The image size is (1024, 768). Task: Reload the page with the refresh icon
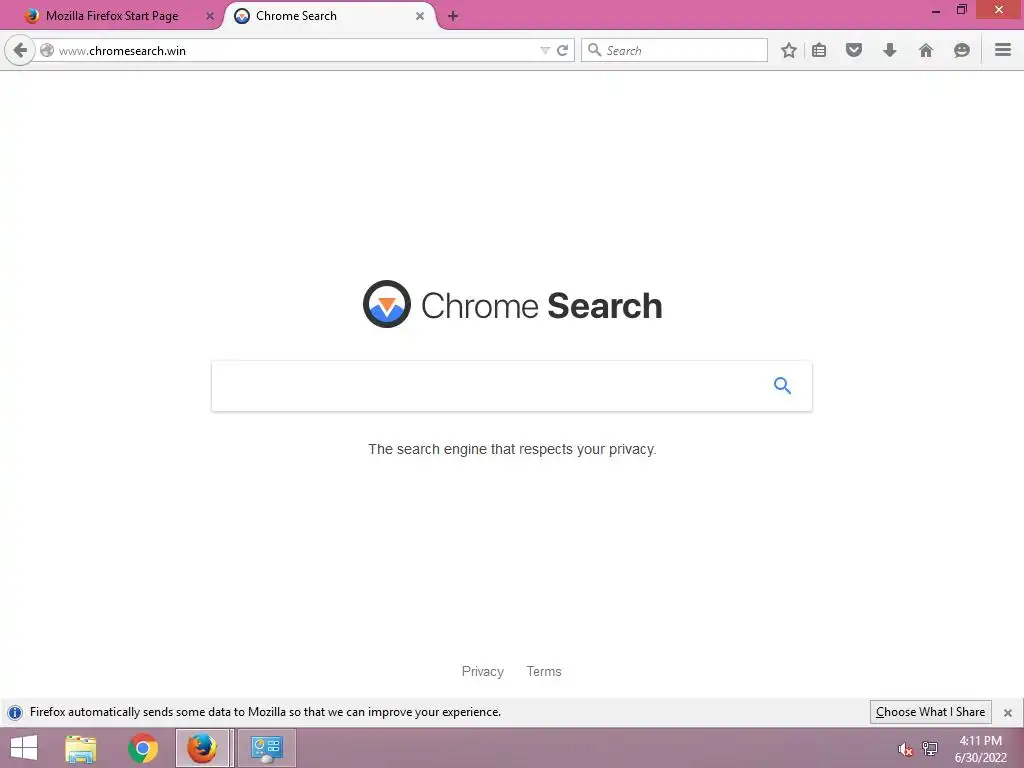click(x=562, y=50)
